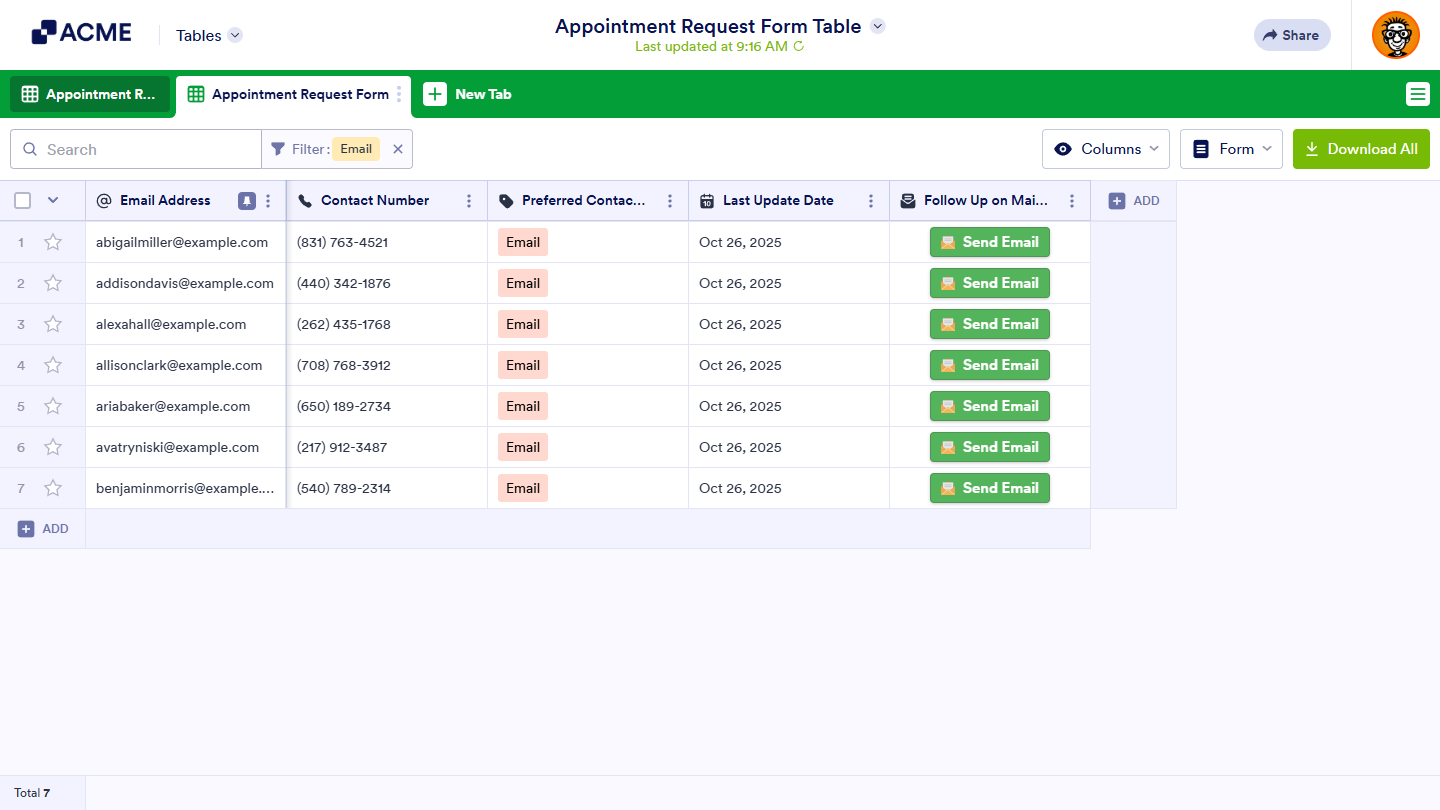This screenshot has height=810, width=1440.
Task: Check the select-all rows checkbox
Action: point(22,200)
